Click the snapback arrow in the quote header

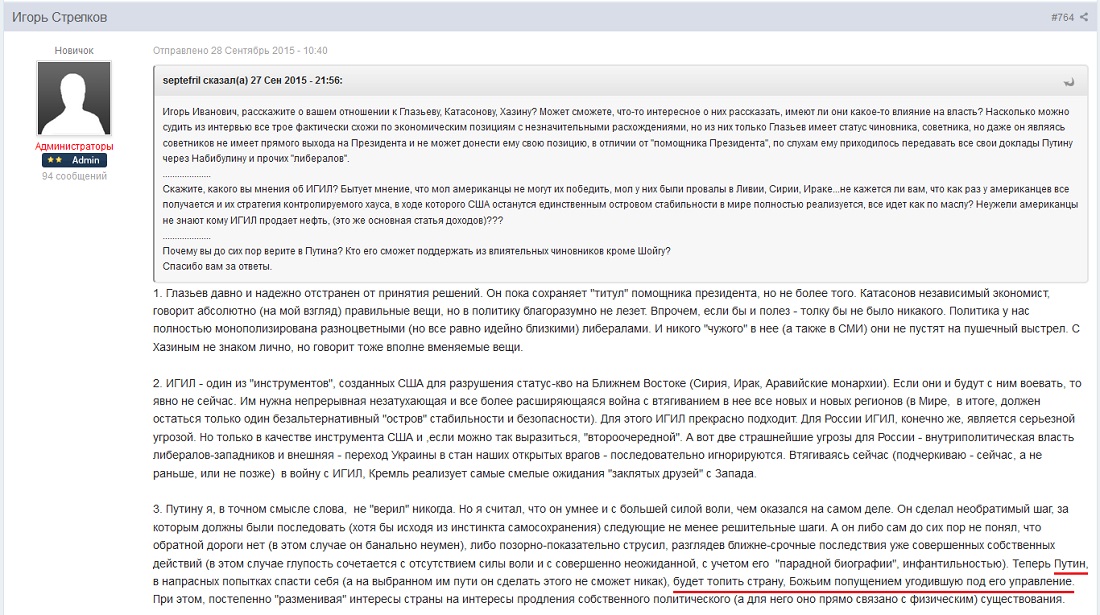coord(1069,81)
